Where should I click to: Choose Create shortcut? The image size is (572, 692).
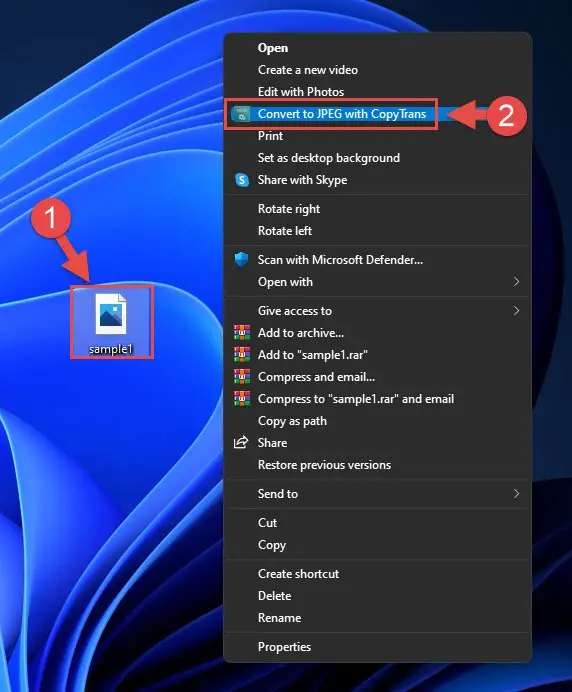coord(377,574)
